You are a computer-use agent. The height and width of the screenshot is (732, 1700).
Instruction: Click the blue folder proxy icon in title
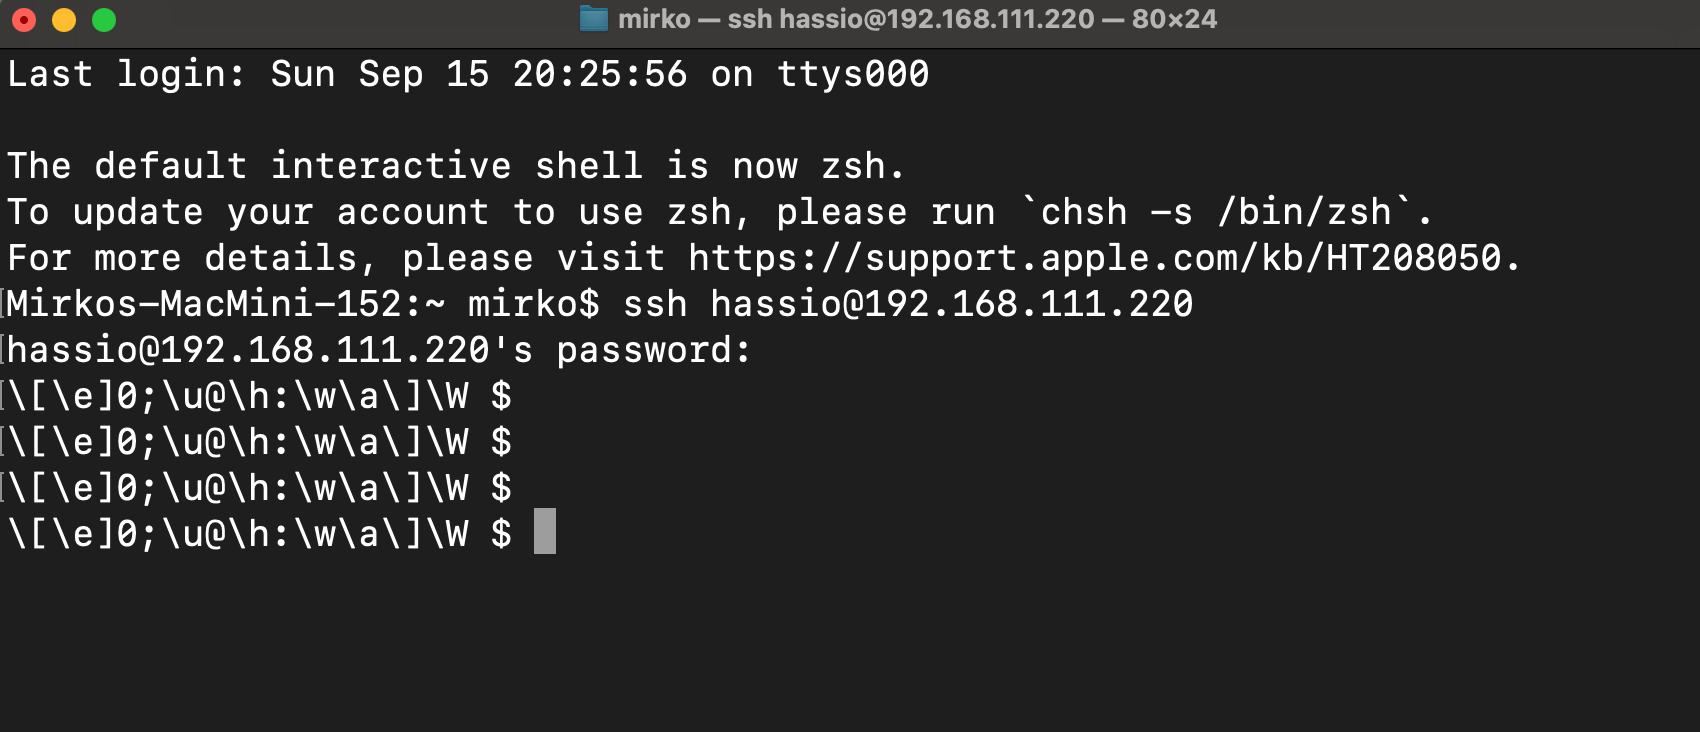[594, 19]
